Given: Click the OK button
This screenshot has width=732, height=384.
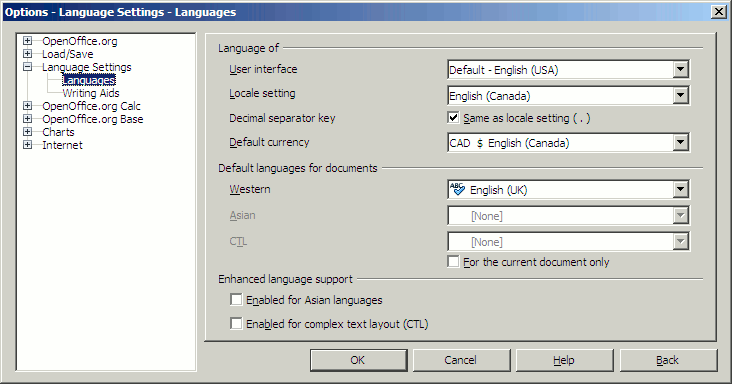Looking at the screenshot, I should tap(359, 360).
